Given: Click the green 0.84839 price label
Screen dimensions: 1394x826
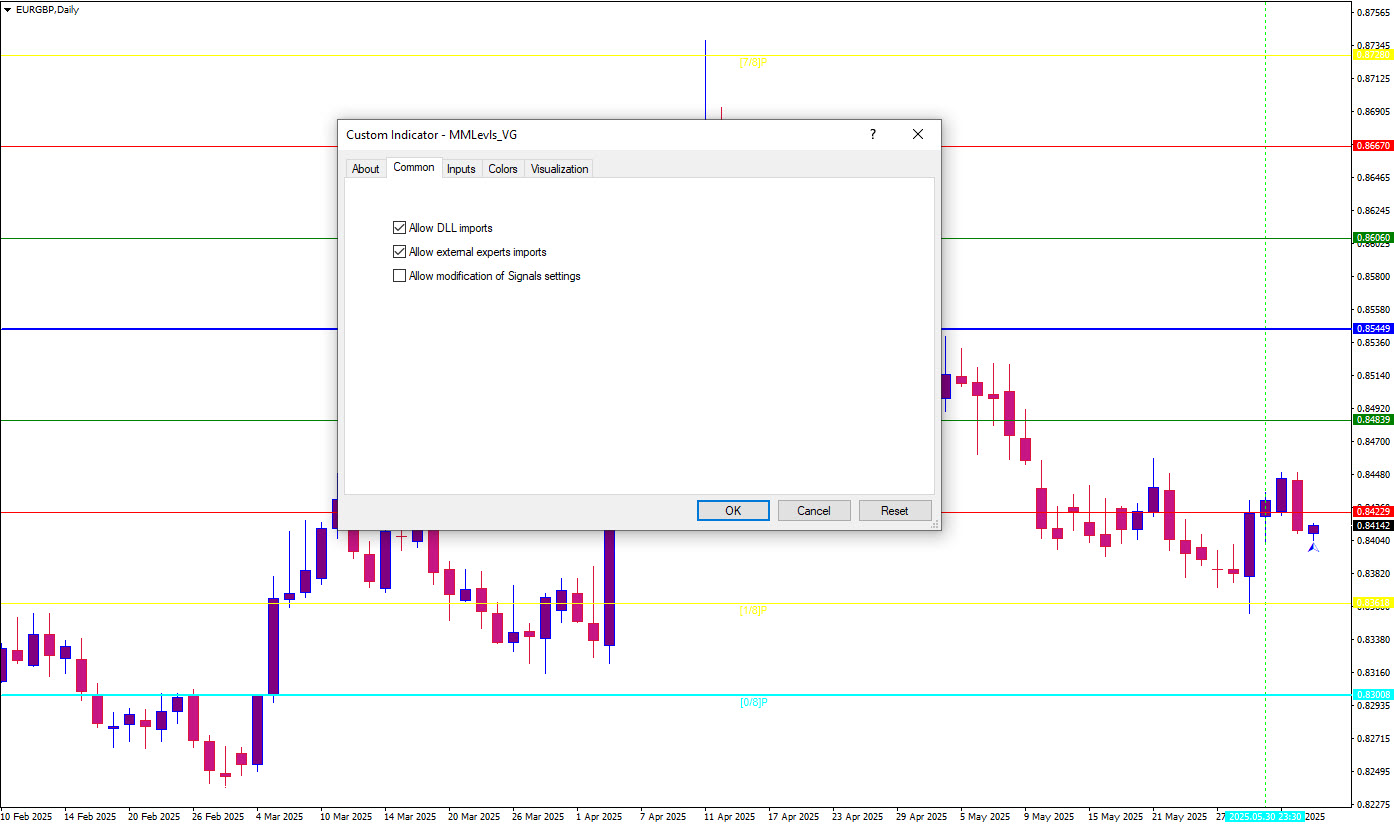Looking at the screenshot, I should click(1373, 420).
